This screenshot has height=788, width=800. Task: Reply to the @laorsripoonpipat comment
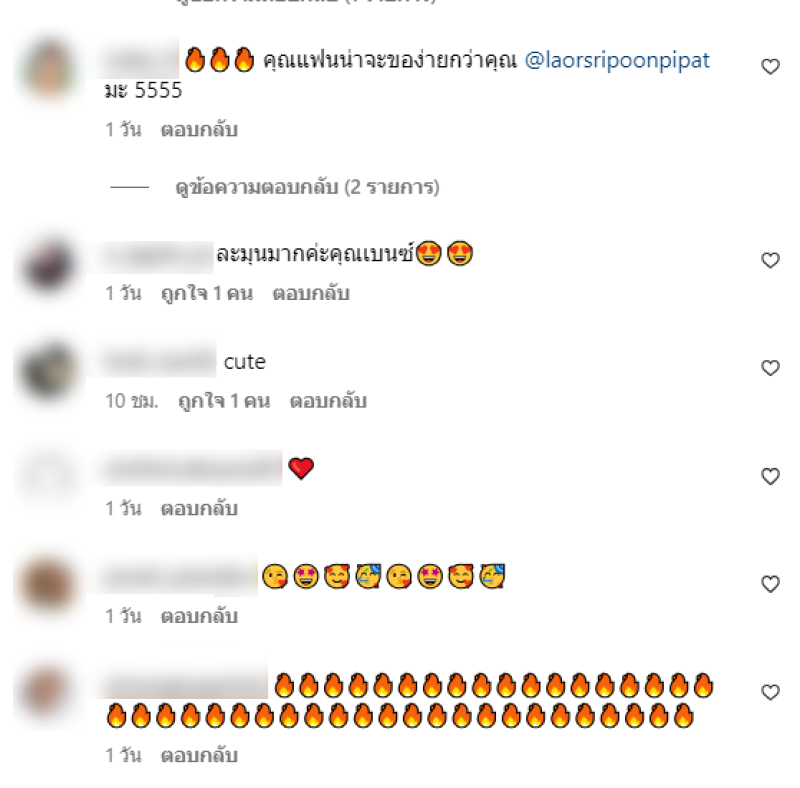[x=199, y=130]
